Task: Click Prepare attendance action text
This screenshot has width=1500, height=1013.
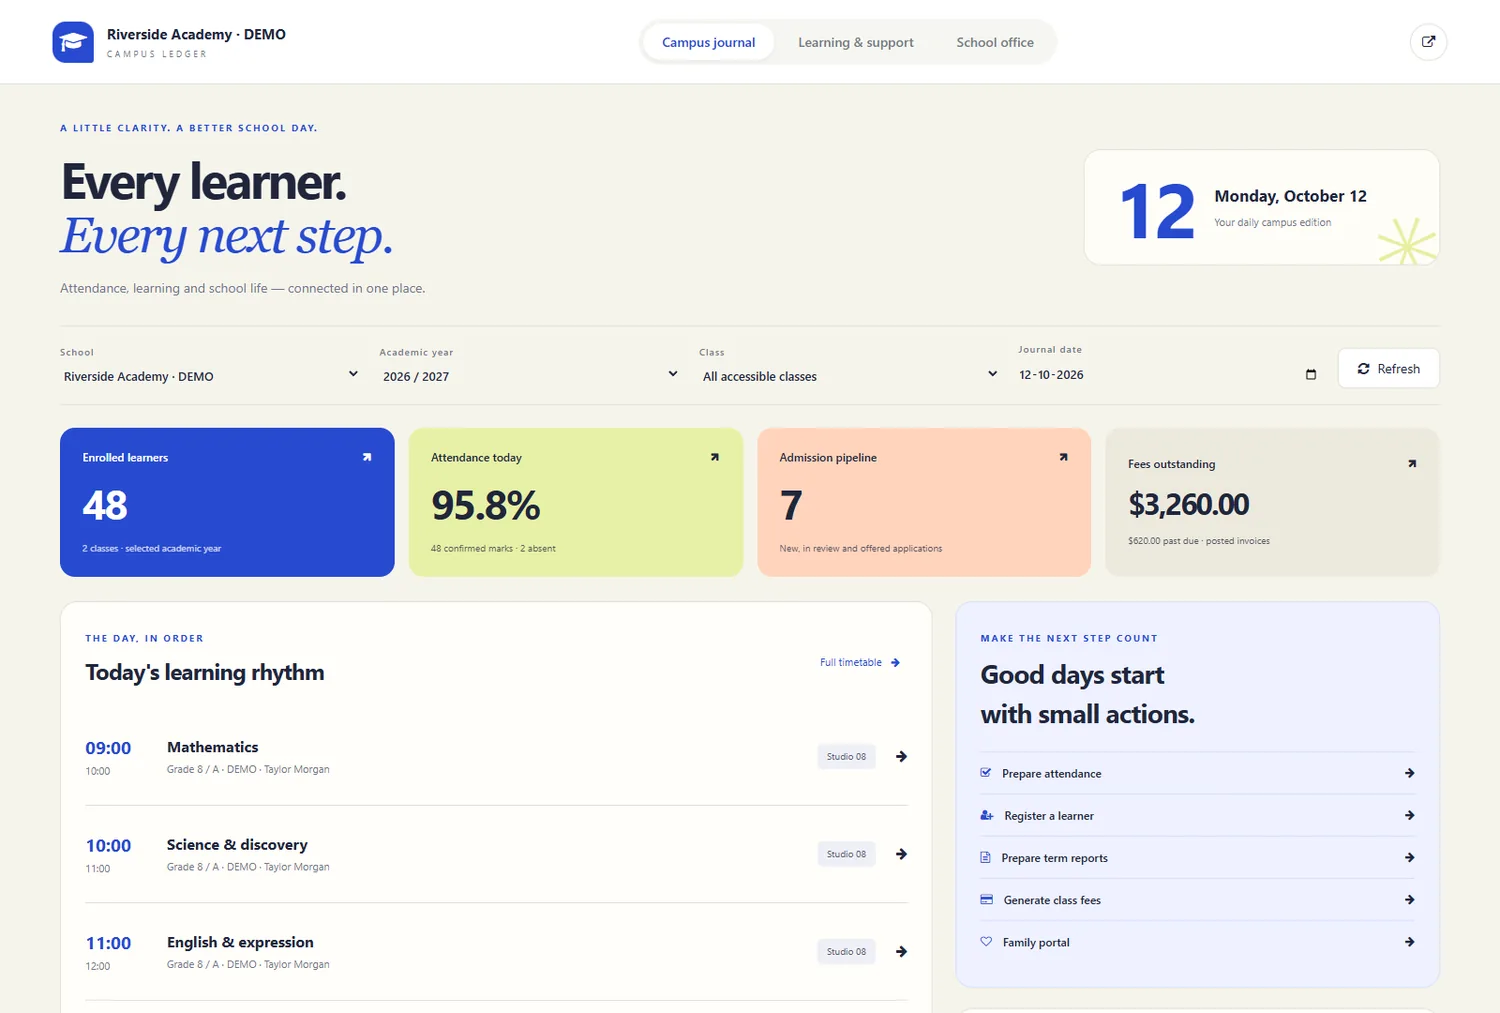Action: pyautogui.click(x=1051, y=773)
